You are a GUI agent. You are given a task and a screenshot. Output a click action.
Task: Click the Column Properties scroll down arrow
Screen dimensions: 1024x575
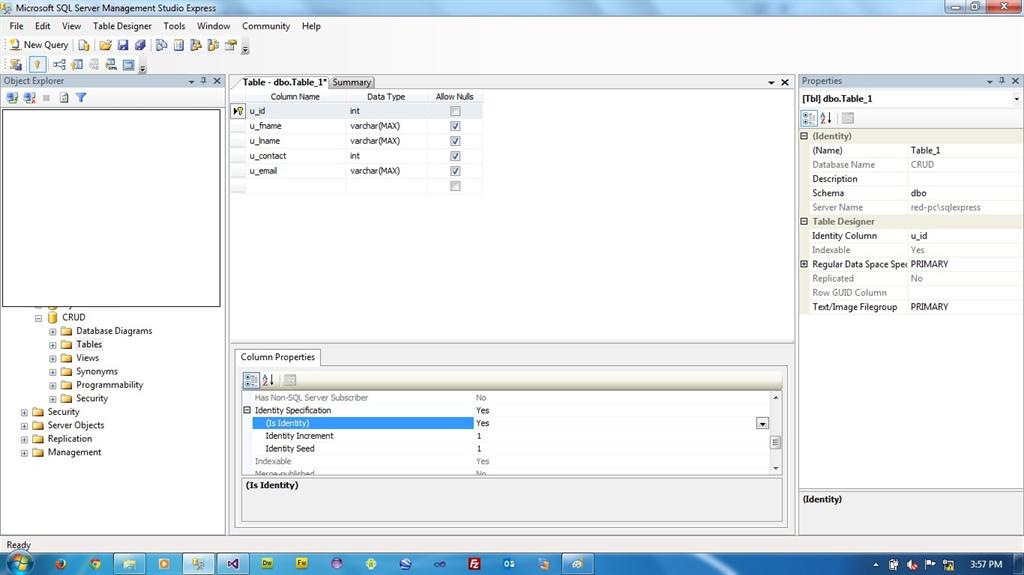coord(775,468)
